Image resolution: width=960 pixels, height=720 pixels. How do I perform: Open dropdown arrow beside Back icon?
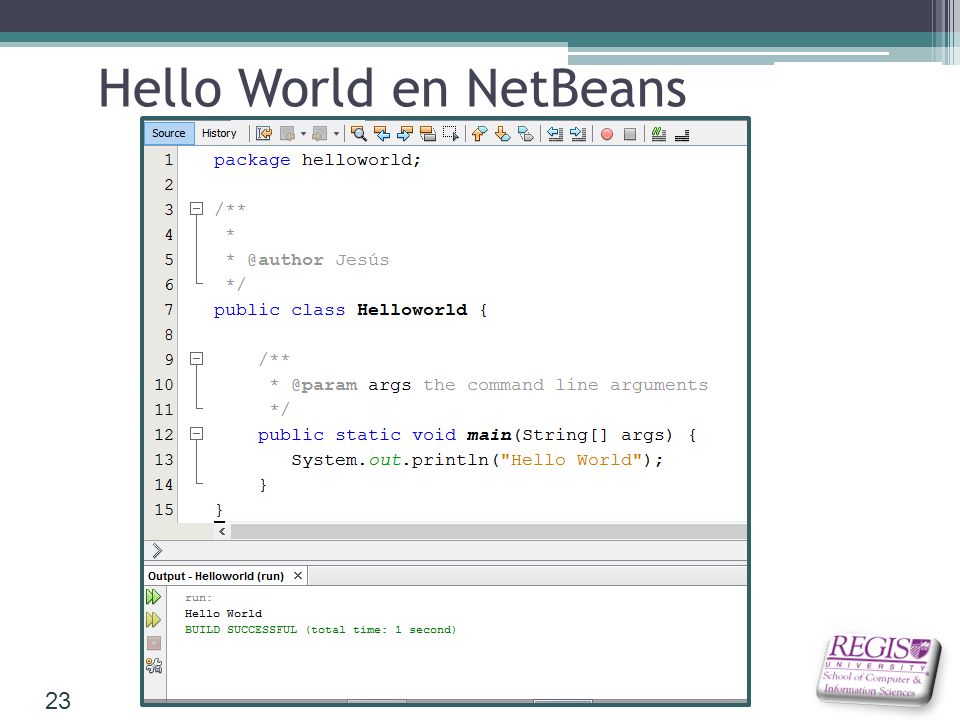(x=303, y=133)
